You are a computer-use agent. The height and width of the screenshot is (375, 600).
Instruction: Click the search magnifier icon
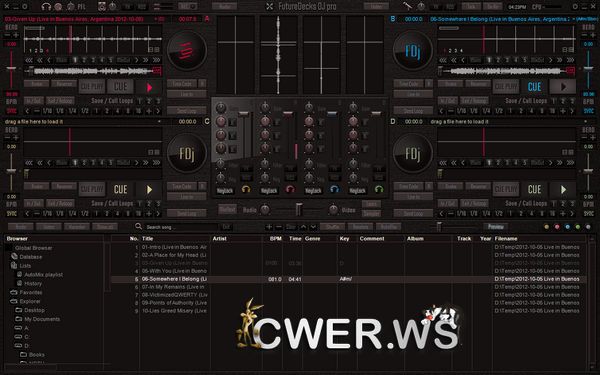[x=138, y=227]
